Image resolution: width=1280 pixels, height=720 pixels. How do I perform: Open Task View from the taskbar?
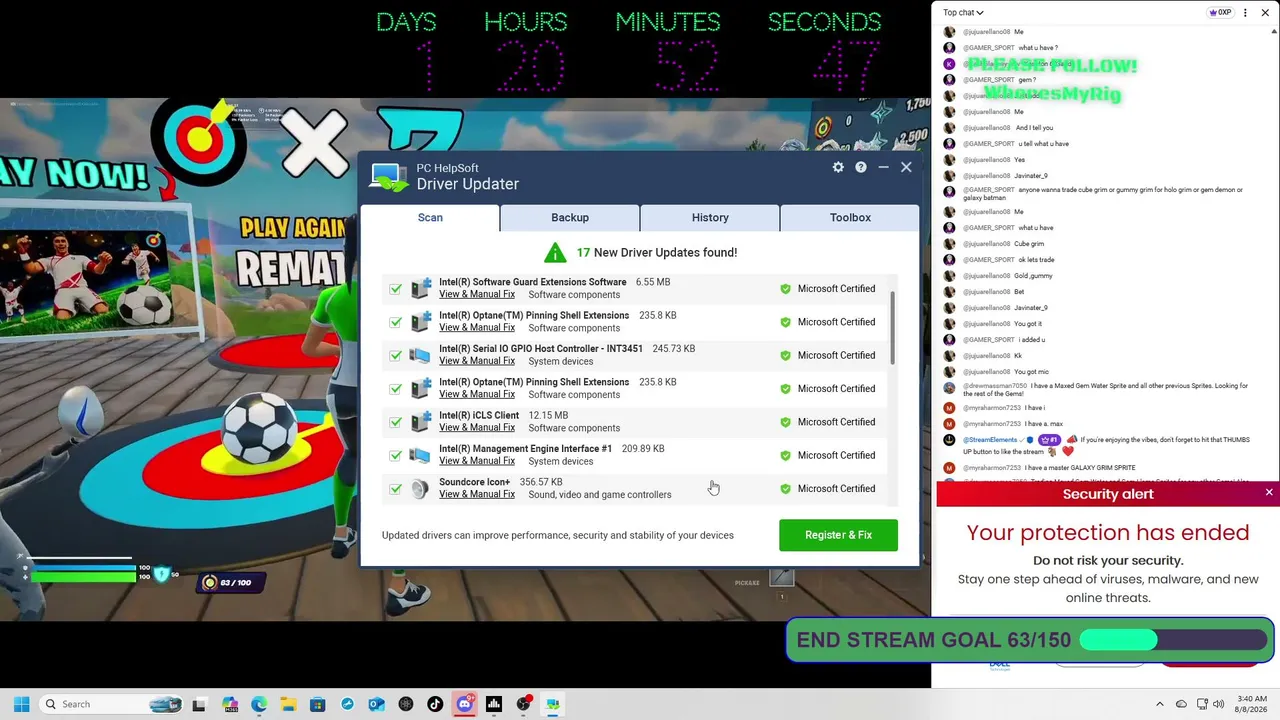point(199,704)
